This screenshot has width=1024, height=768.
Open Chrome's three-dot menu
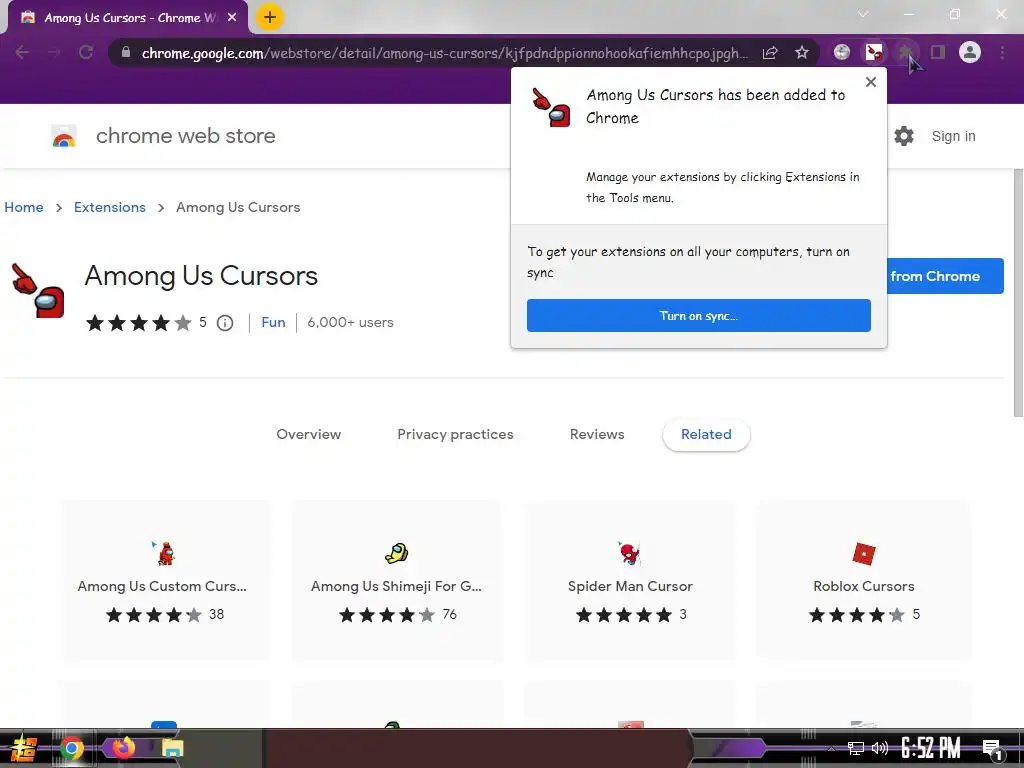[x=1002, y=52]
